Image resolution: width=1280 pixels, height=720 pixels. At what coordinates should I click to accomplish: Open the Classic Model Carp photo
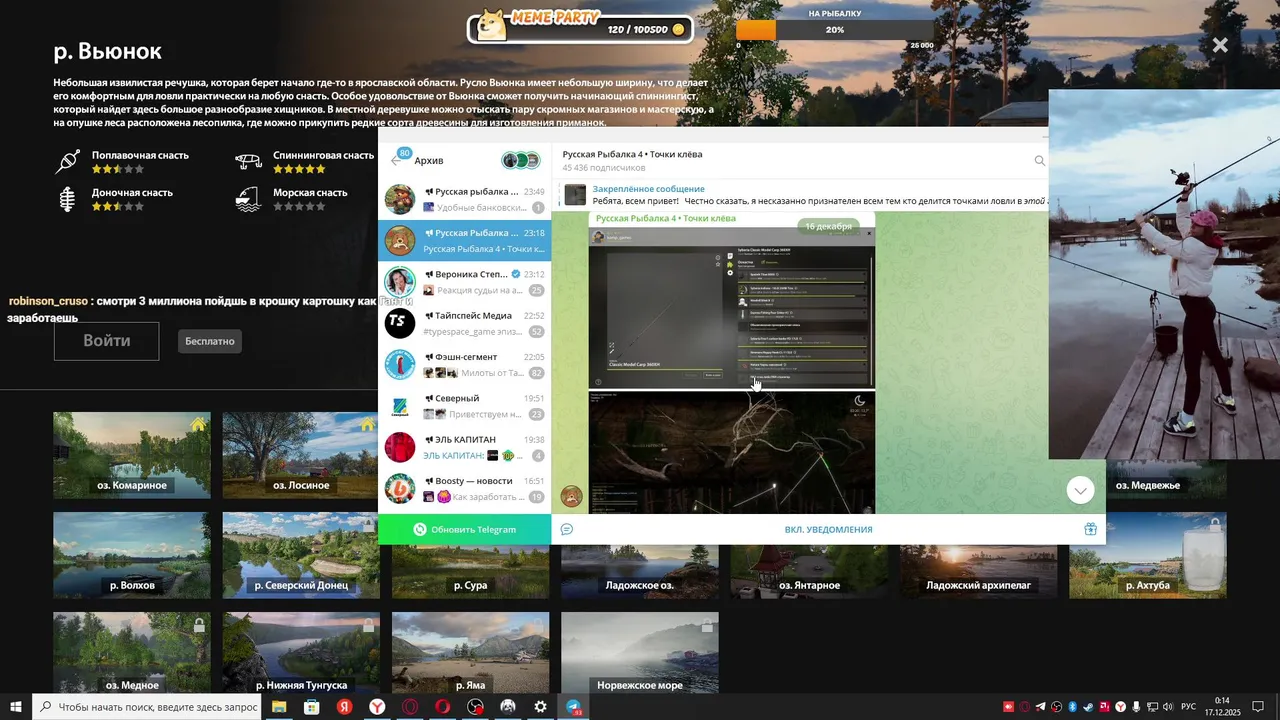coord(731,308)
